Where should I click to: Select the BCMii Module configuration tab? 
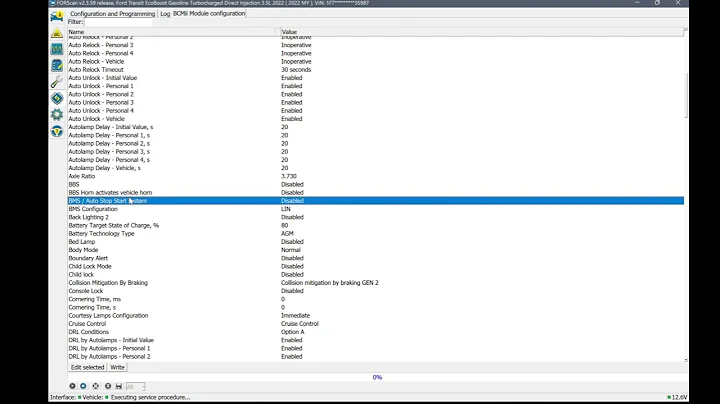pyautogui.click(x=209, y=14)
